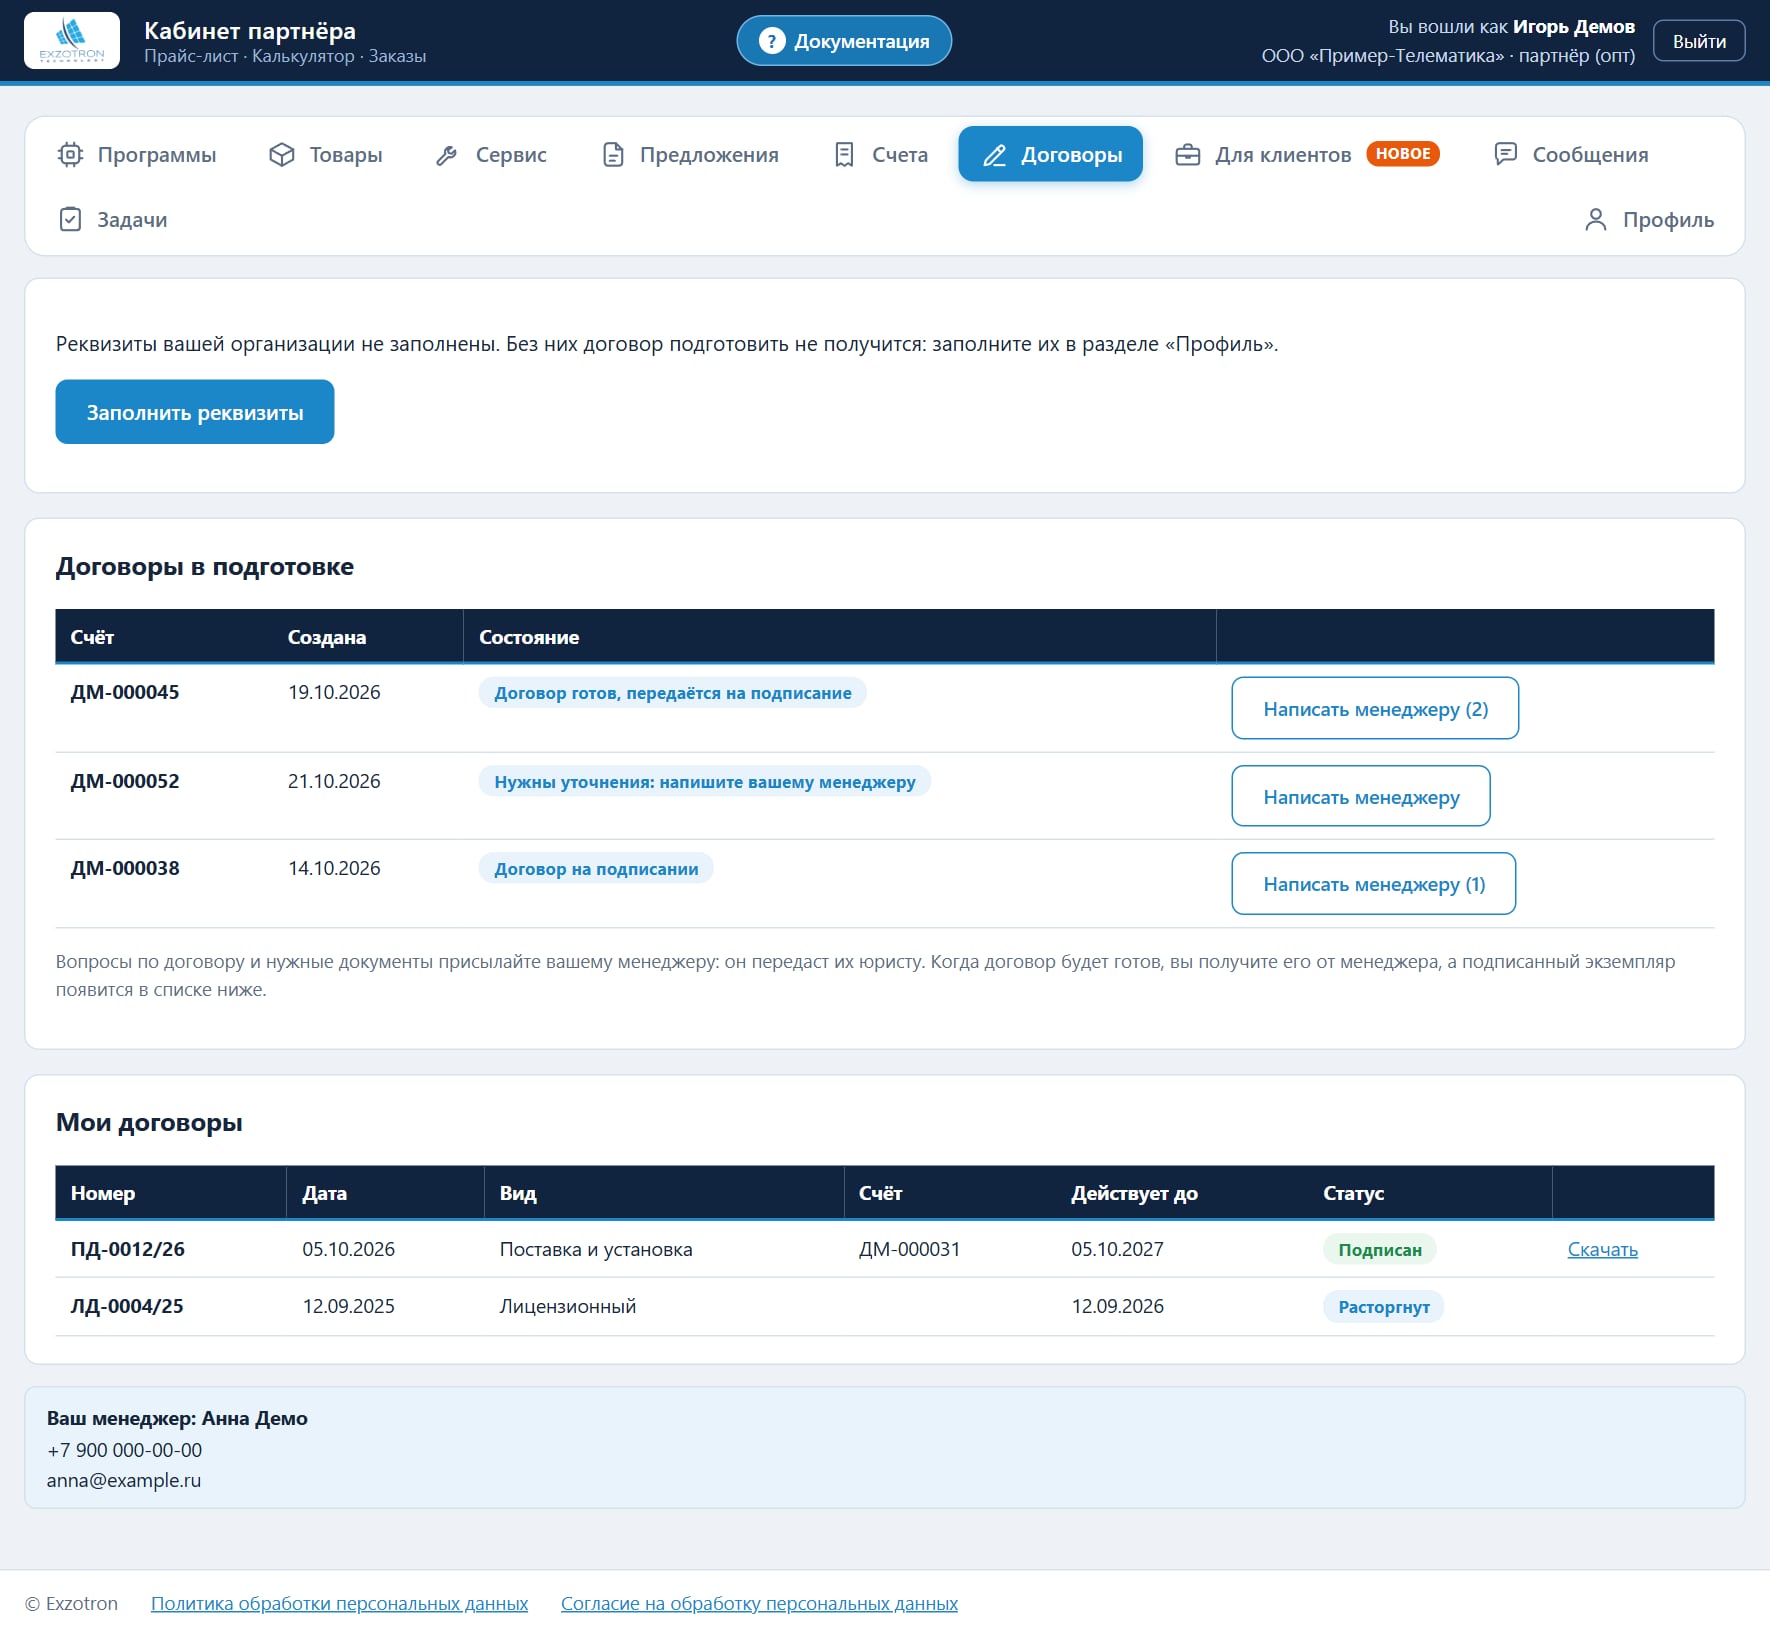Image resolution: width=1770 pixels, height=1635 pixels.
Task: Click the question mark icon in Документация
Action: click(771, 41)
